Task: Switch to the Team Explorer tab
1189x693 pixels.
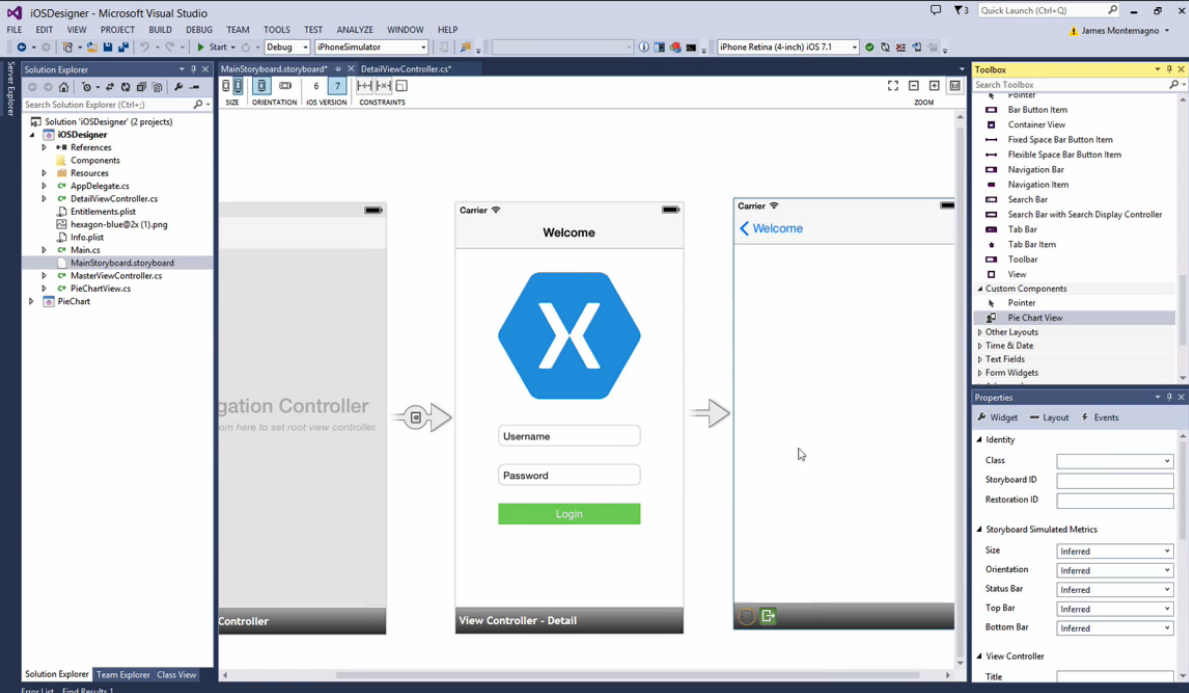Action: (123, 675)
